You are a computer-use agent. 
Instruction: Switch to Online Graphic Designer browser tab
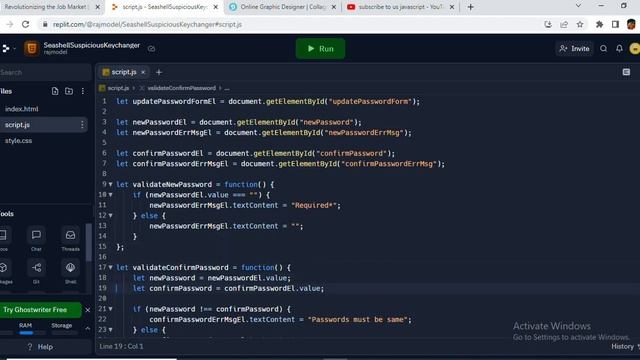282,7
